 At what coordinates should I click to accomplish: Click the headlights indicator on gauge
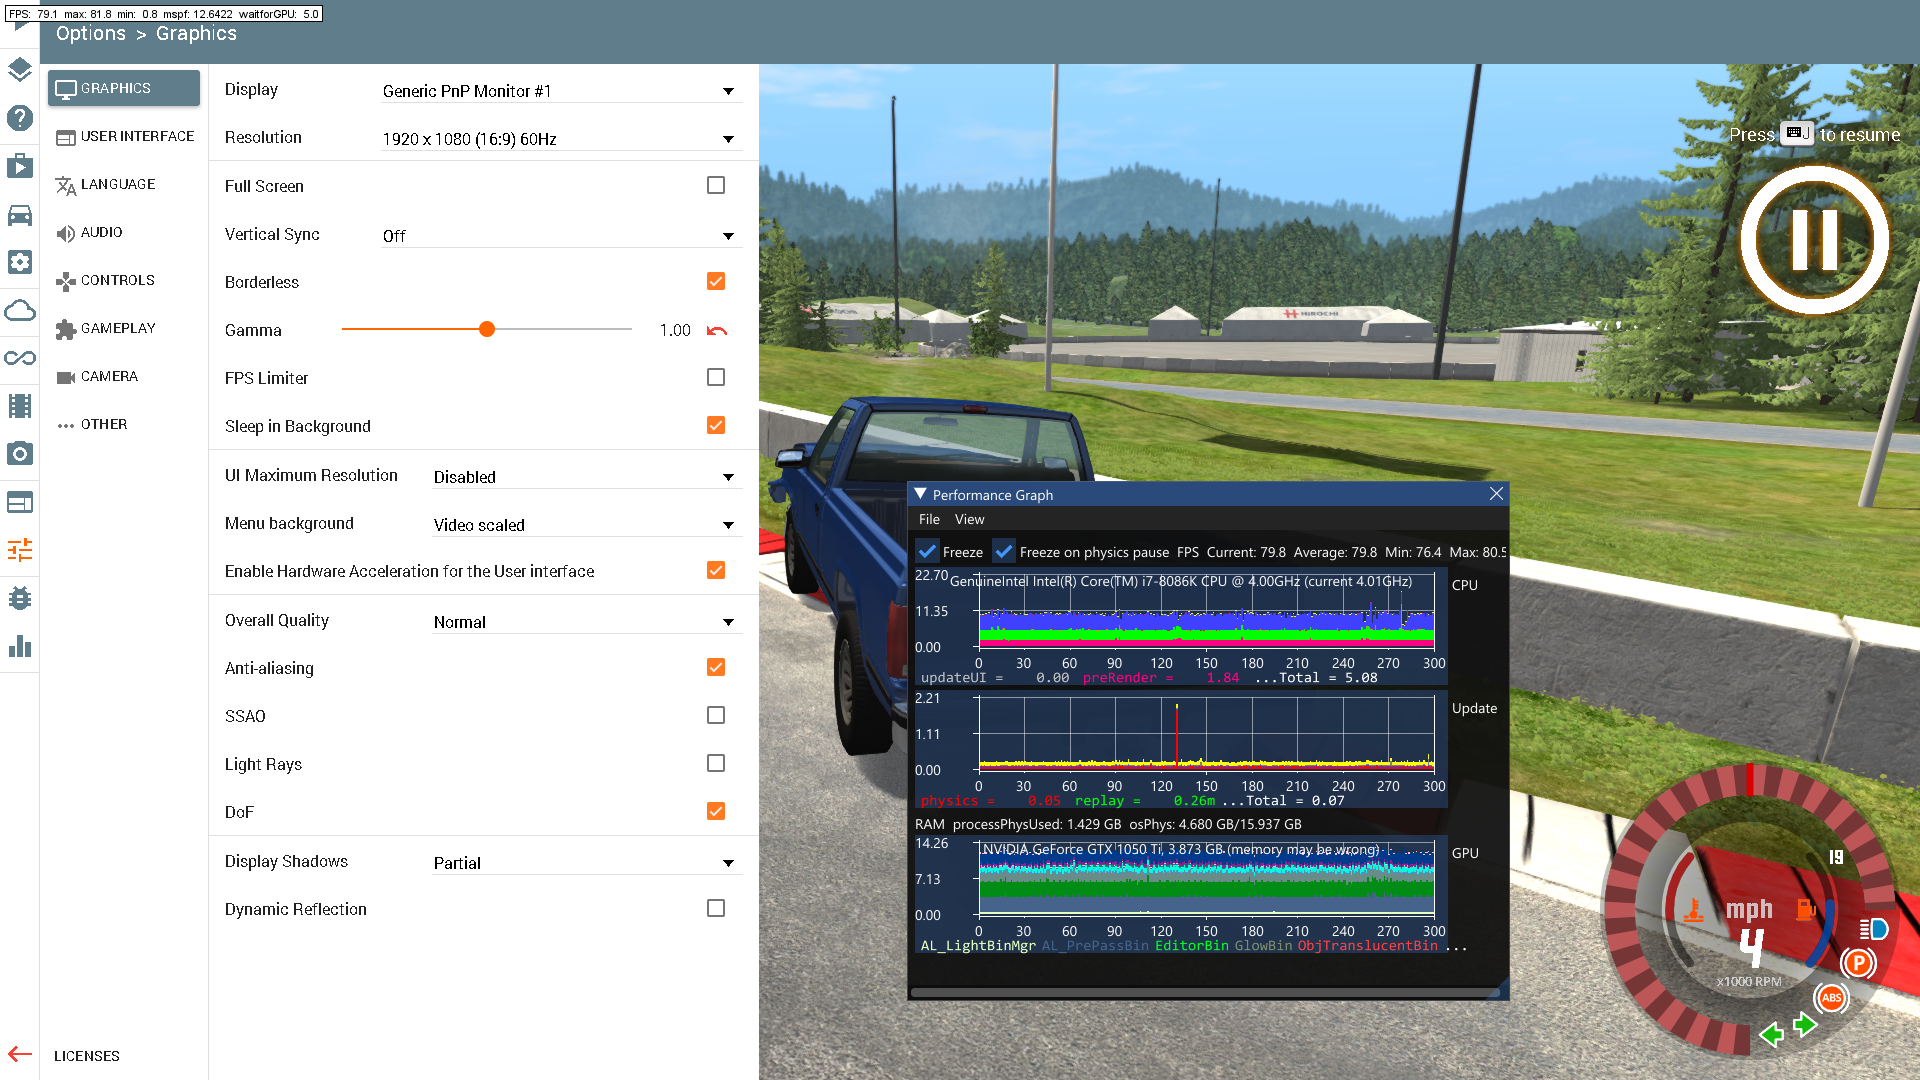tap(1874, 929)
